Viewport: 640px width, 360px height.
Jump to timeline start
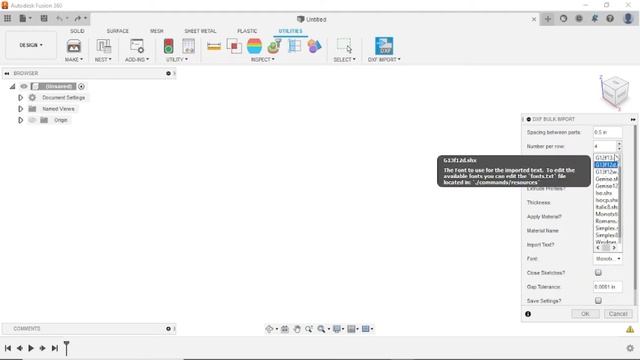(x=8, y=348)
